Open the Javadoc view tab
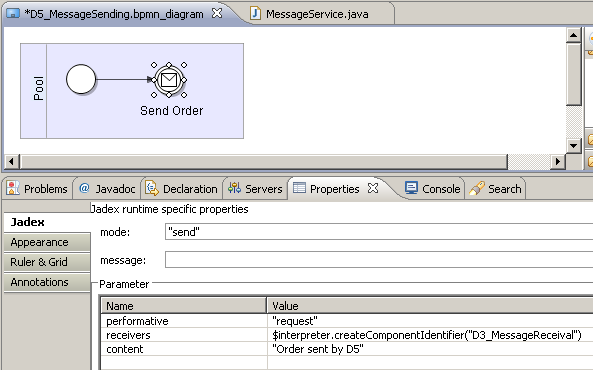593x370 pixels. pyautogui.click(x=107, y=188)
